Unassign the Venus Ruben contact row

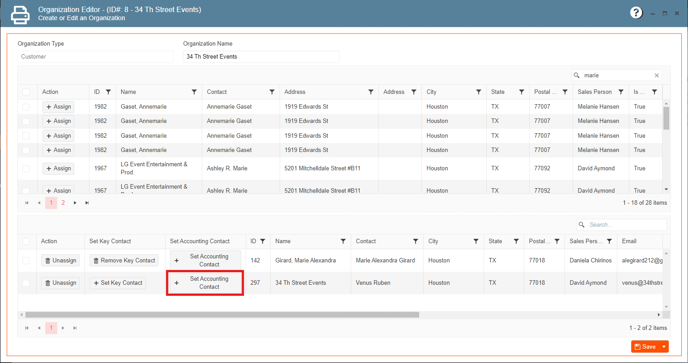(x=61, y=283)
